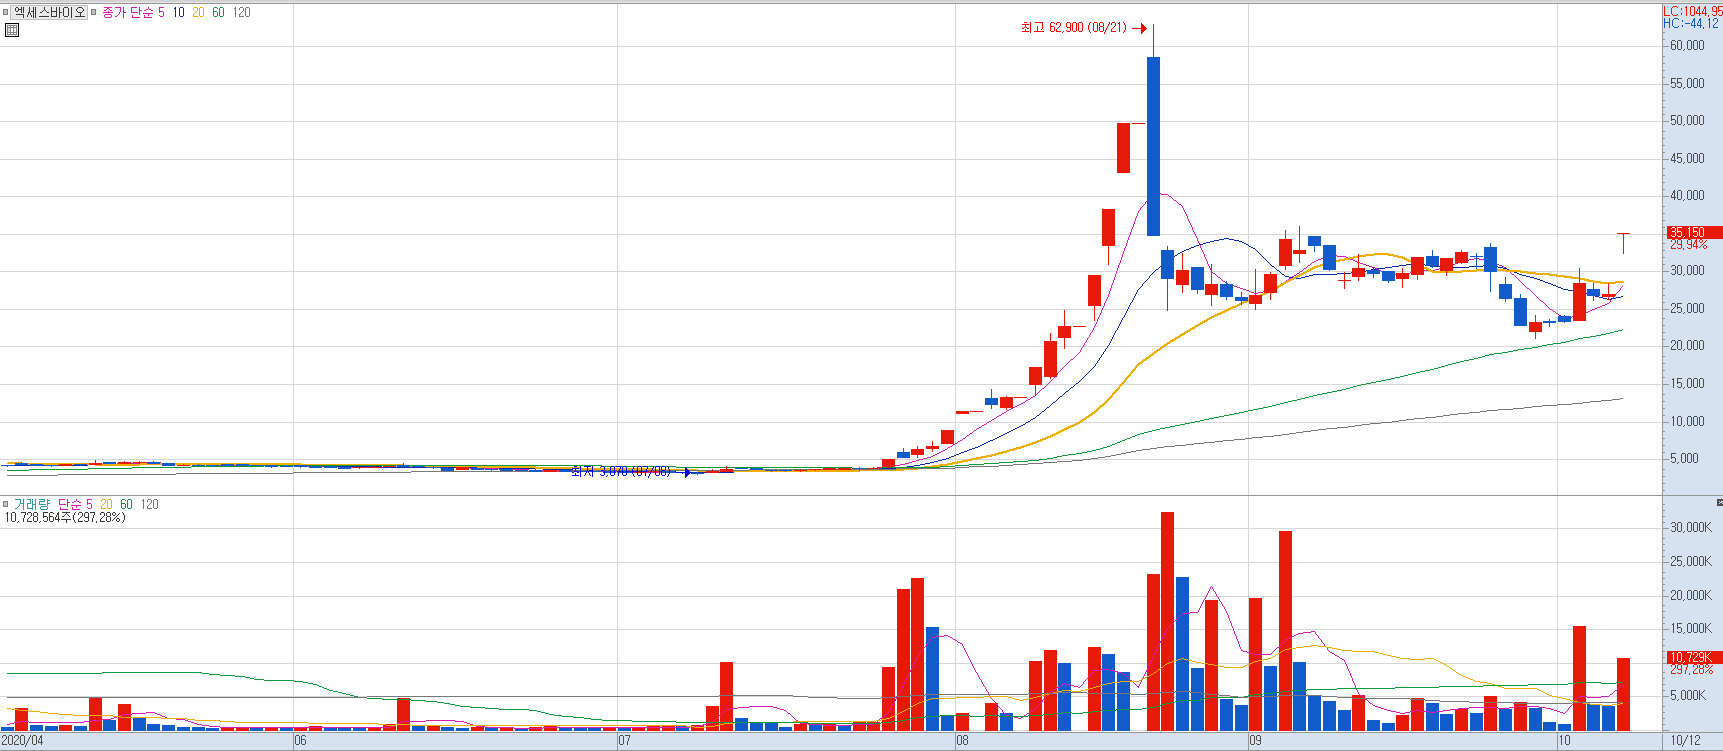The height and width of the screenshot is (751, 1723).
Task: Click the 5,000K volume axis label
Action: (x=1687, y=695)
